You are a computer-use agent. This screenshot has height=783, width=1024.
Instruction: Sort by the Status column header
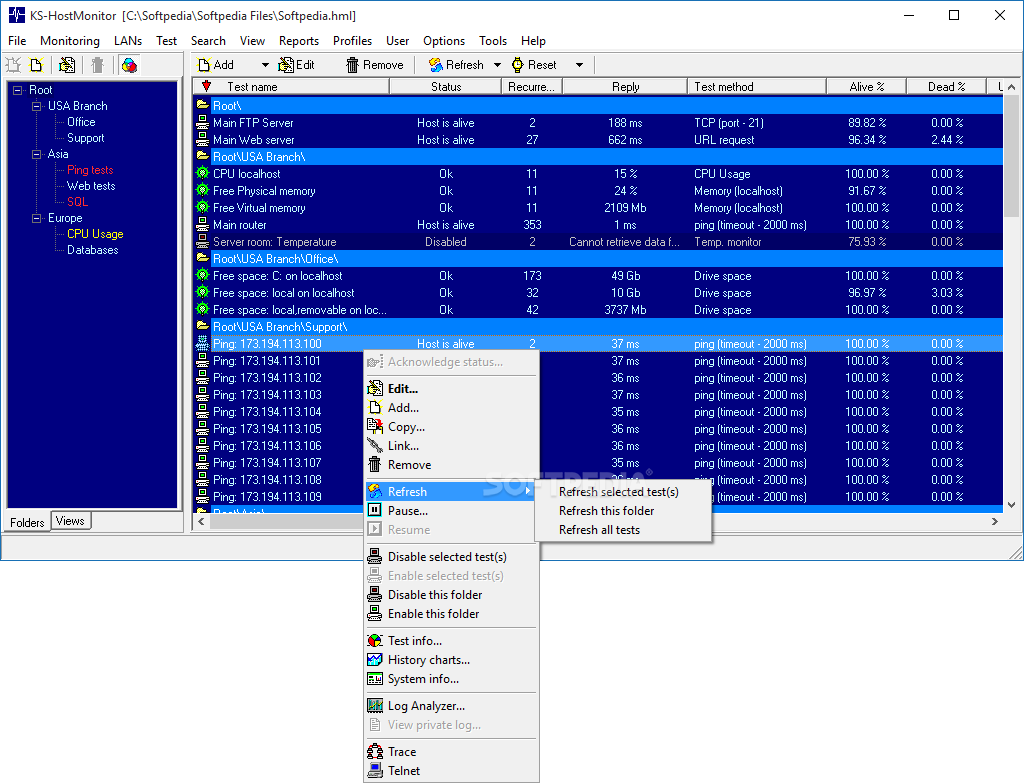point(445,86)
